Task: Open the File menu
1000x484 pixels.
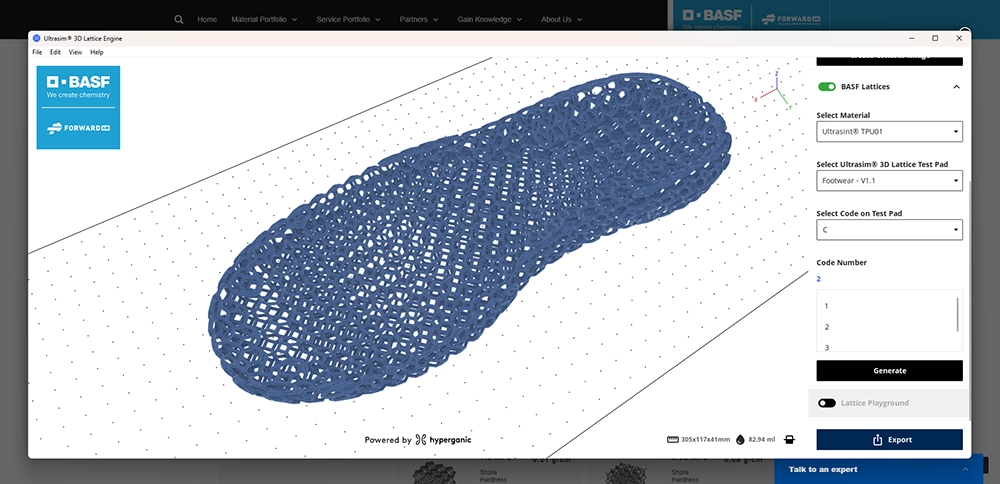Action: [37, 52]
